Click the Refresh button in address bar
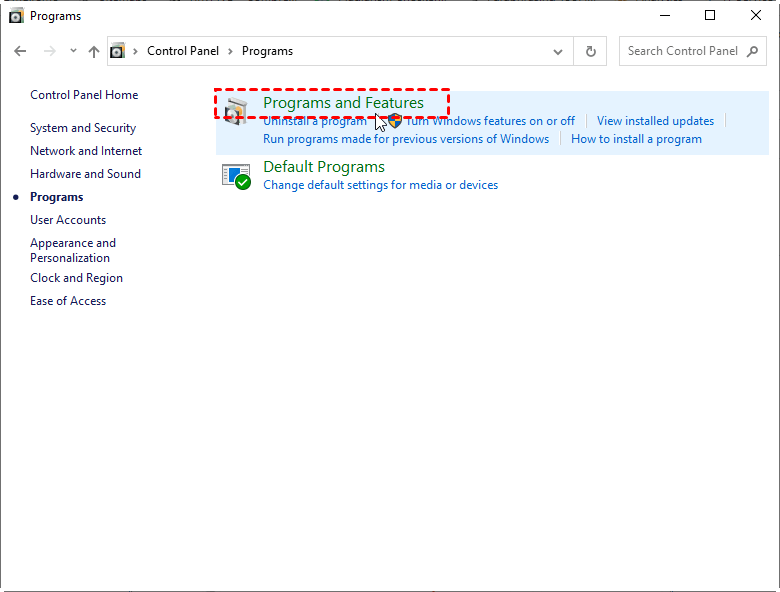 coord(591,51)
